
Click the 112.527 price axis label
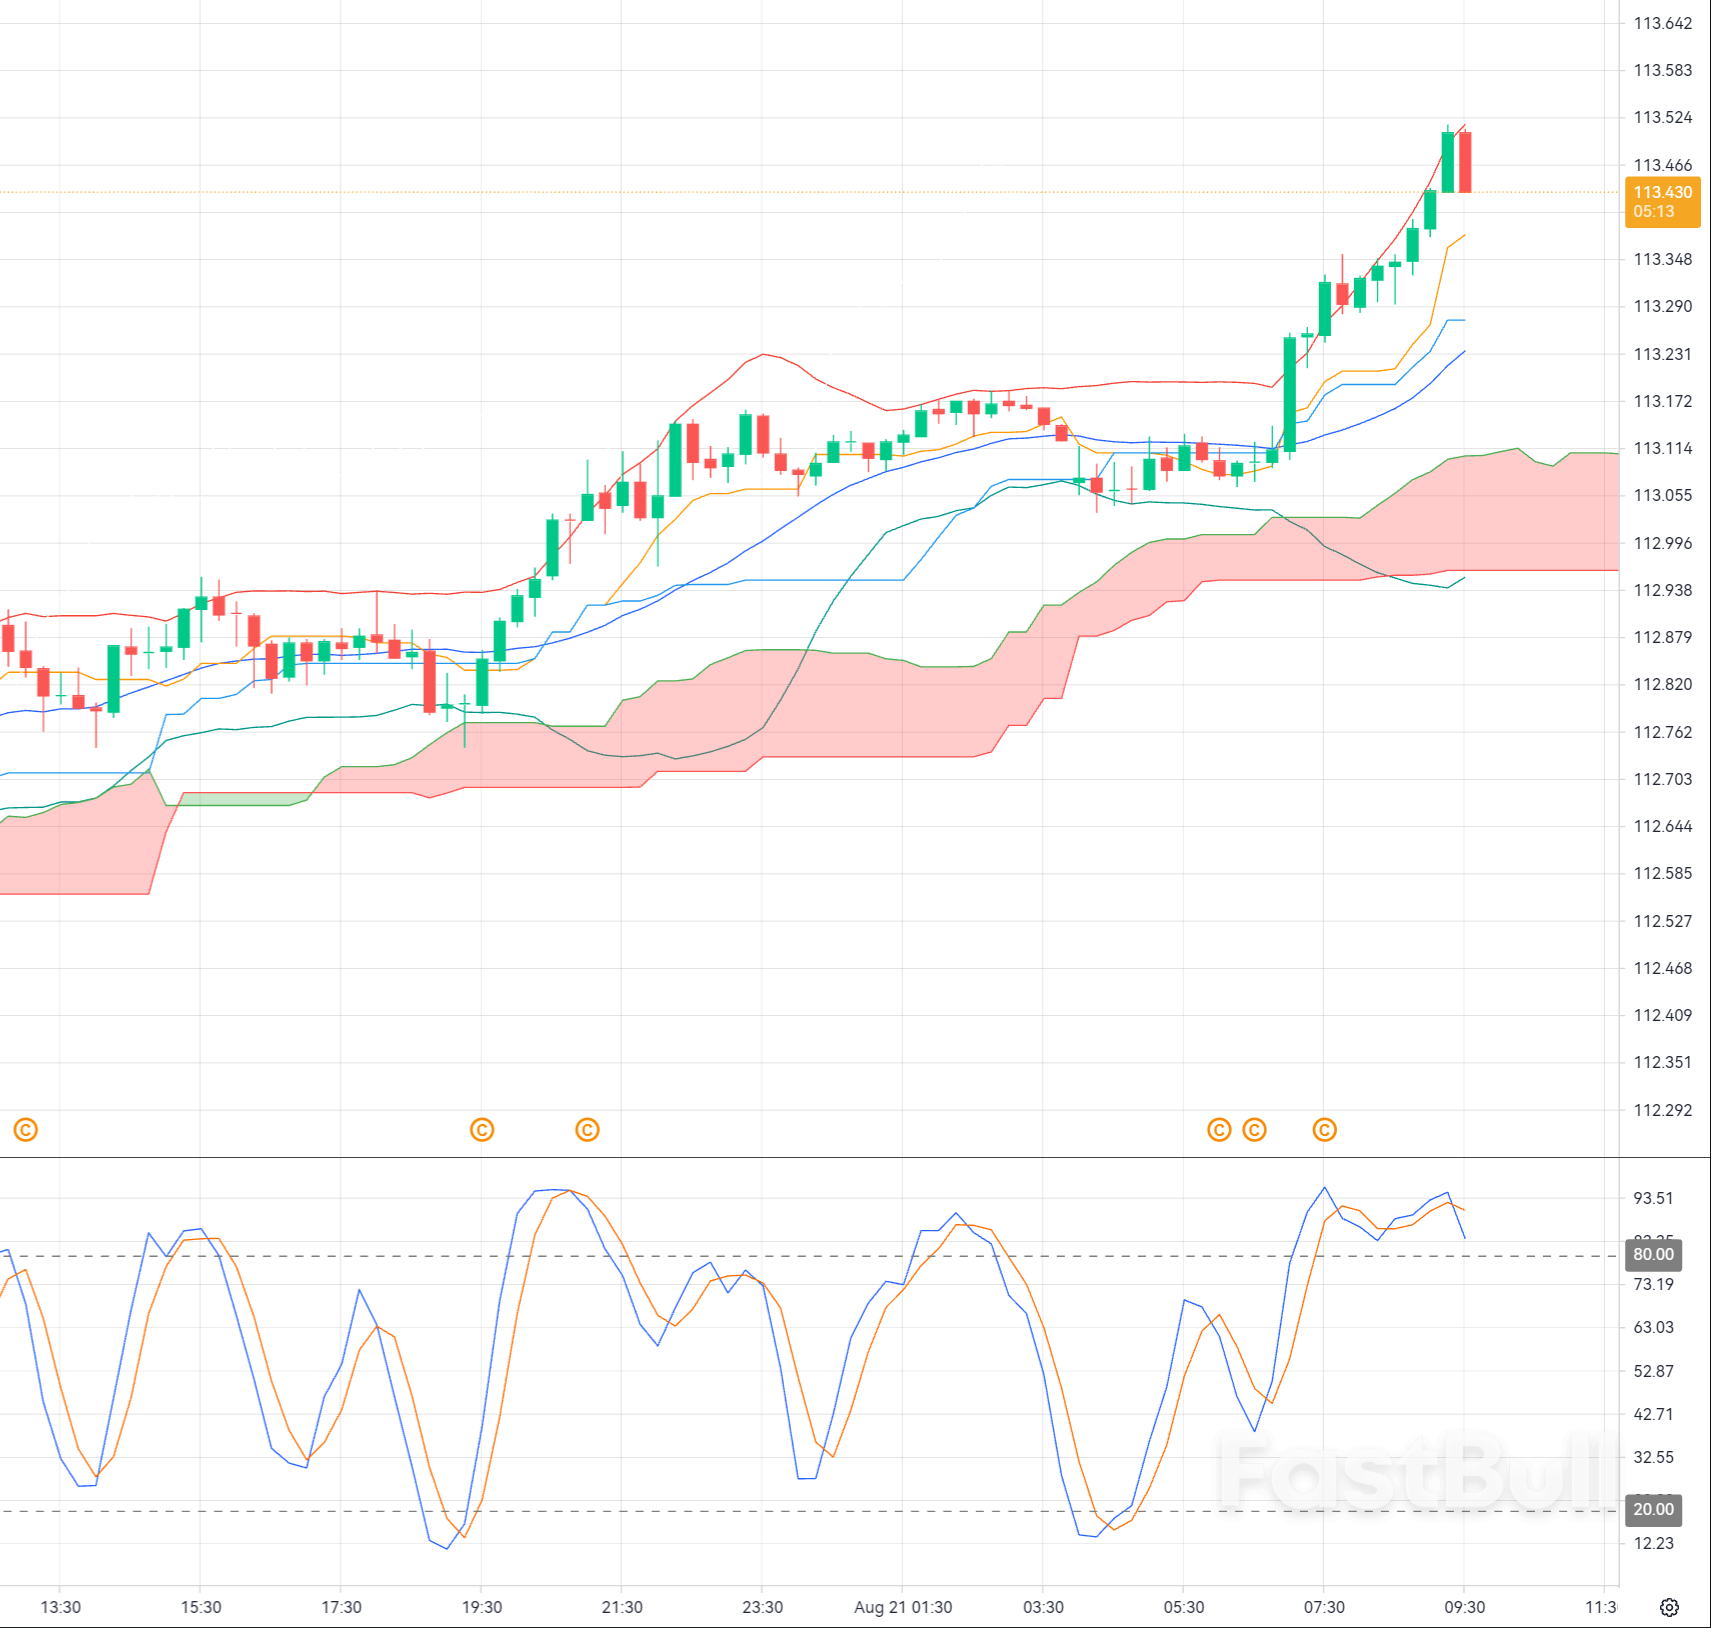tap(1663, 921)
